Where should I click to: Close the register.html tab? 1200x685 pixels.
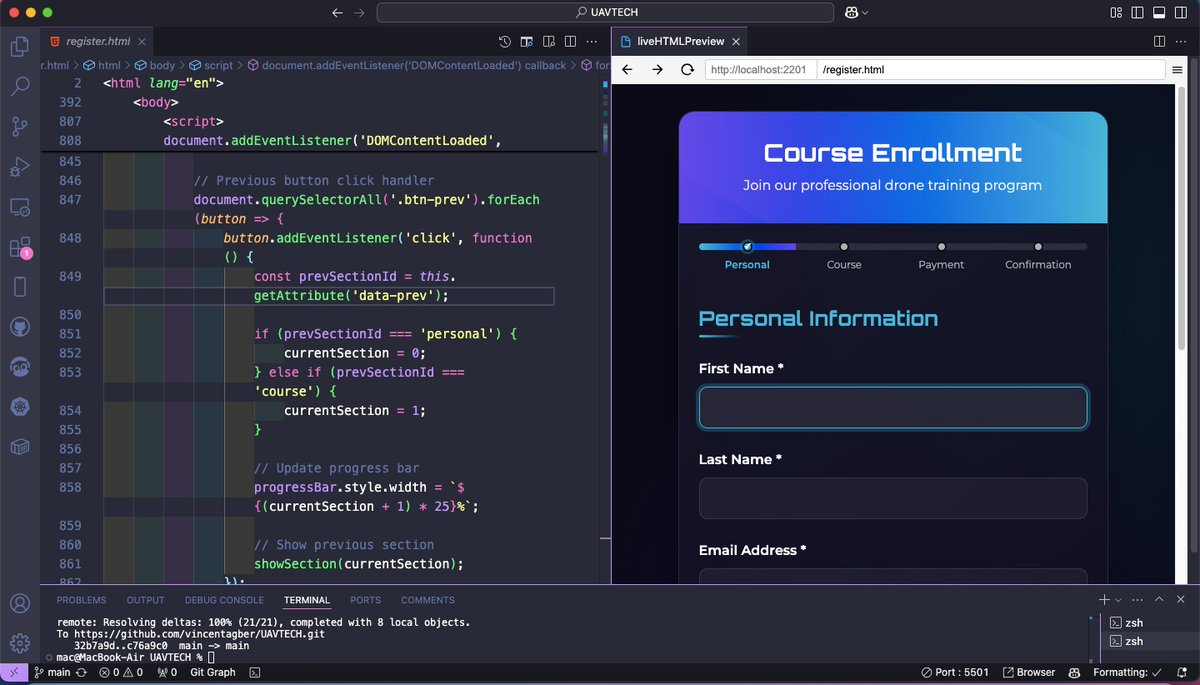coord(141,42)
